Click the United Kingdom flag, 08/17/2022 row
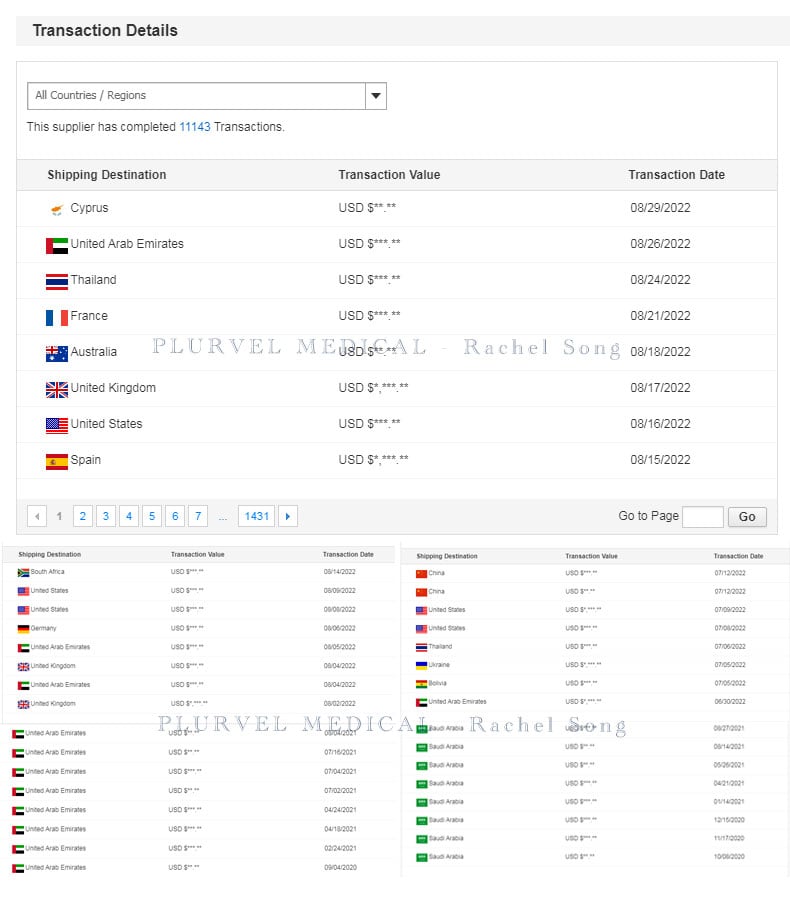This screenshot has width=790, height=906. click(x=57, y=390)
